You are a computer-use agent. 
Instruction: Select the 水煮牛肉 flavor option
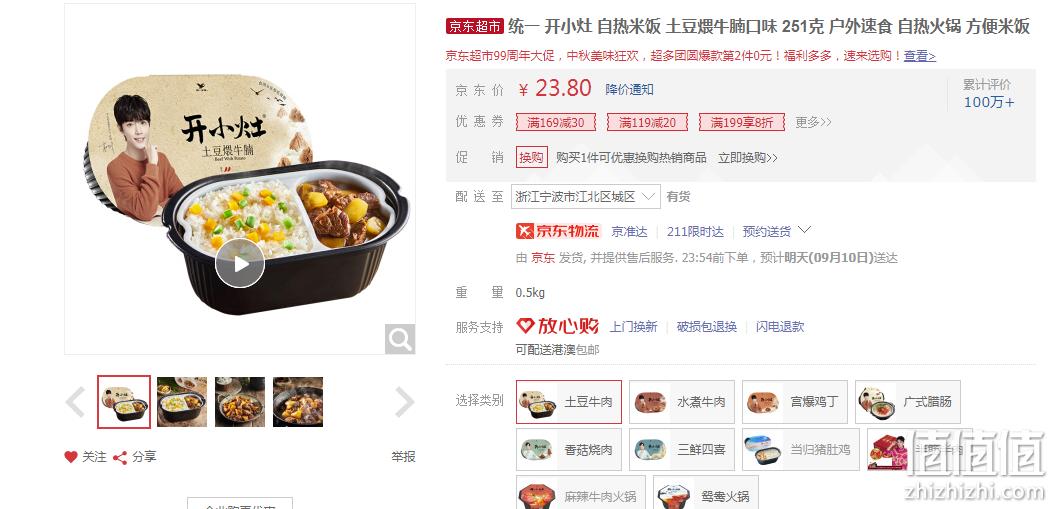[682, 402]
